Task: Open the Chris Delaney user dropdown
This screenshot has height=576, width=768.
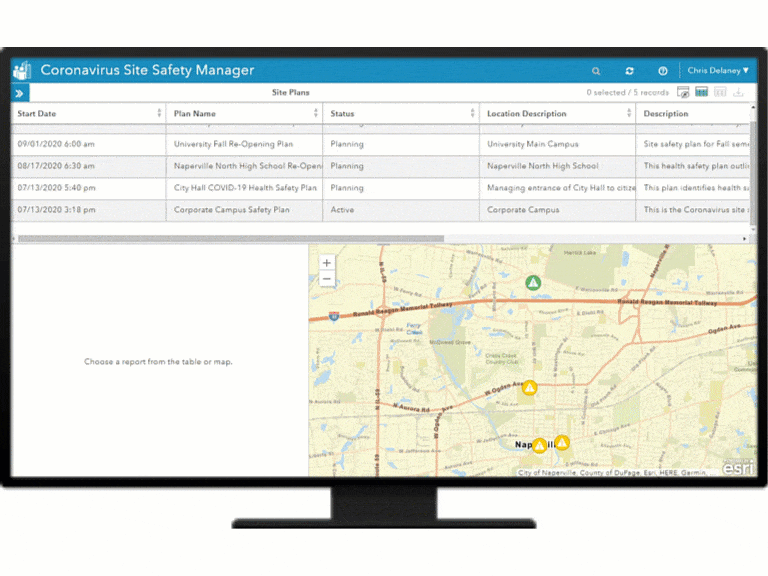Action: 718,71
